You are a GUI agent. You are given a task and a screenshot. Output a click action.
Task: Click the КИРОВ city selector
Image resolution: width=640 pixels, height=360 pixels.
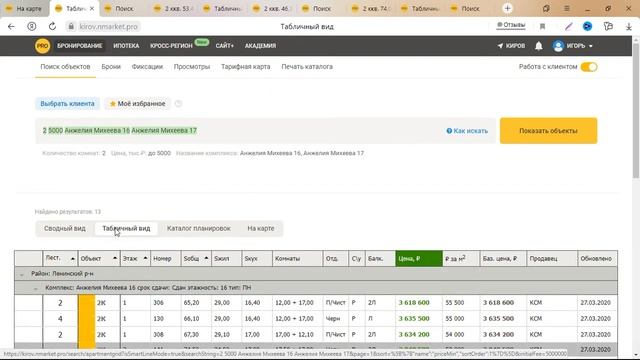511,46
